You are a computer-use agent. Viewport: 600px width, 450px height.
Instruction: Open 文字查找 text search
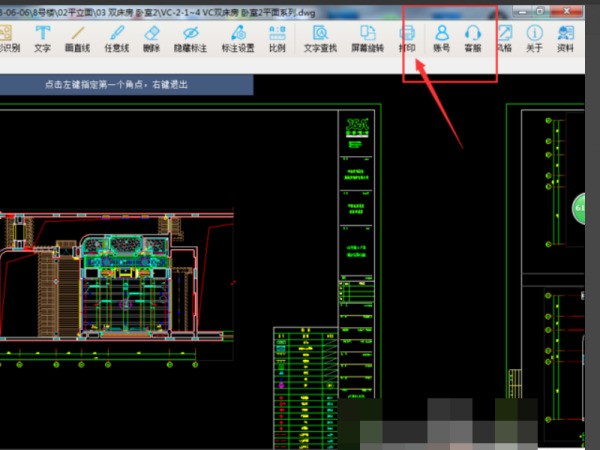click(x=320, y=38)
